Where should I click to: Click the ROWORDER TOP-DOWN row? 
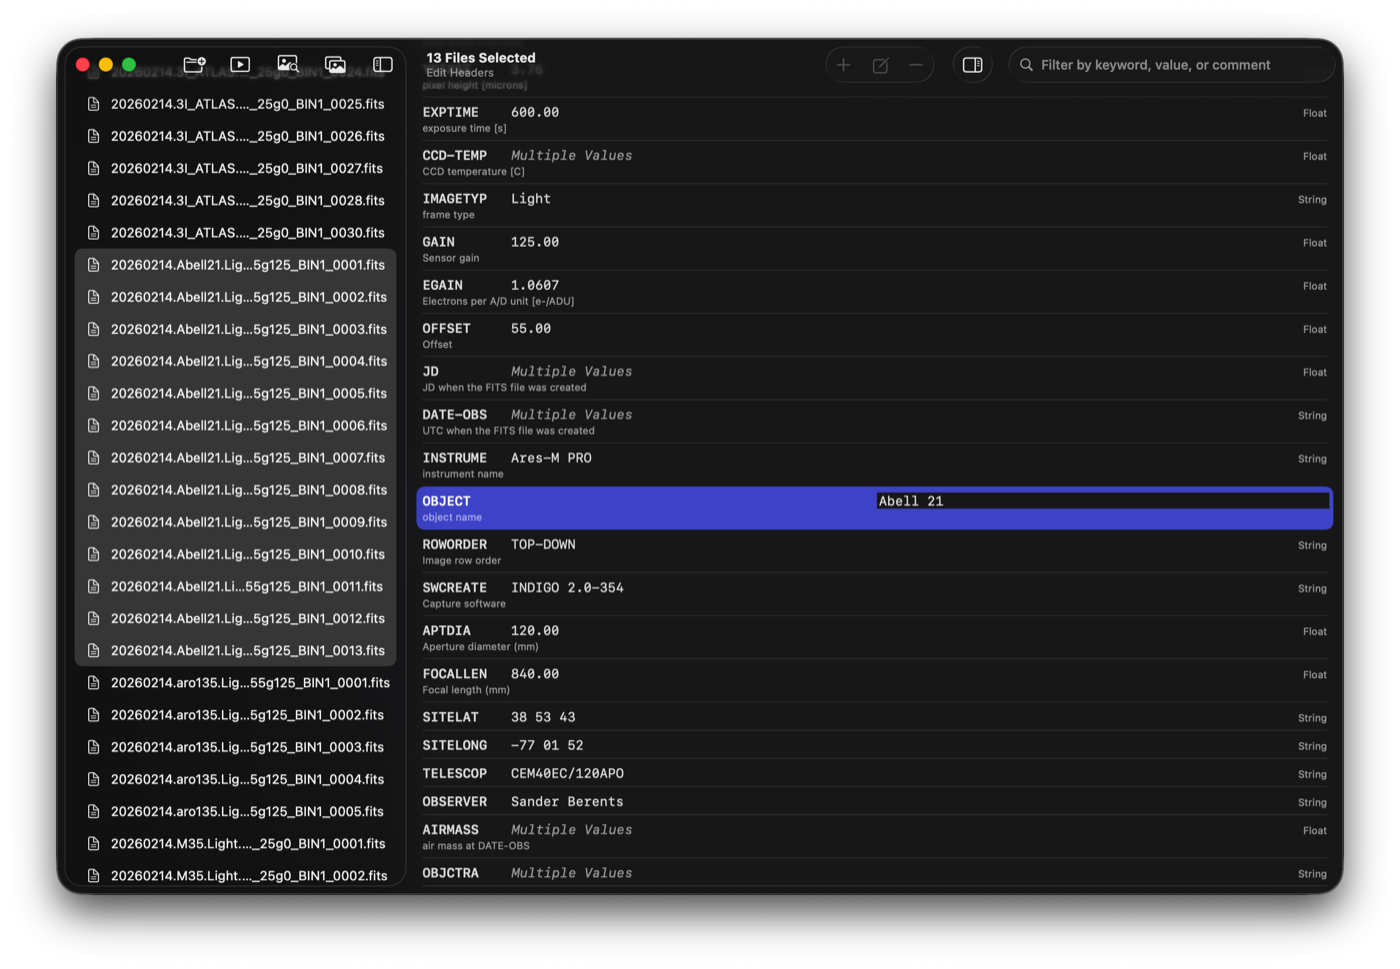[x=875, y=551]
